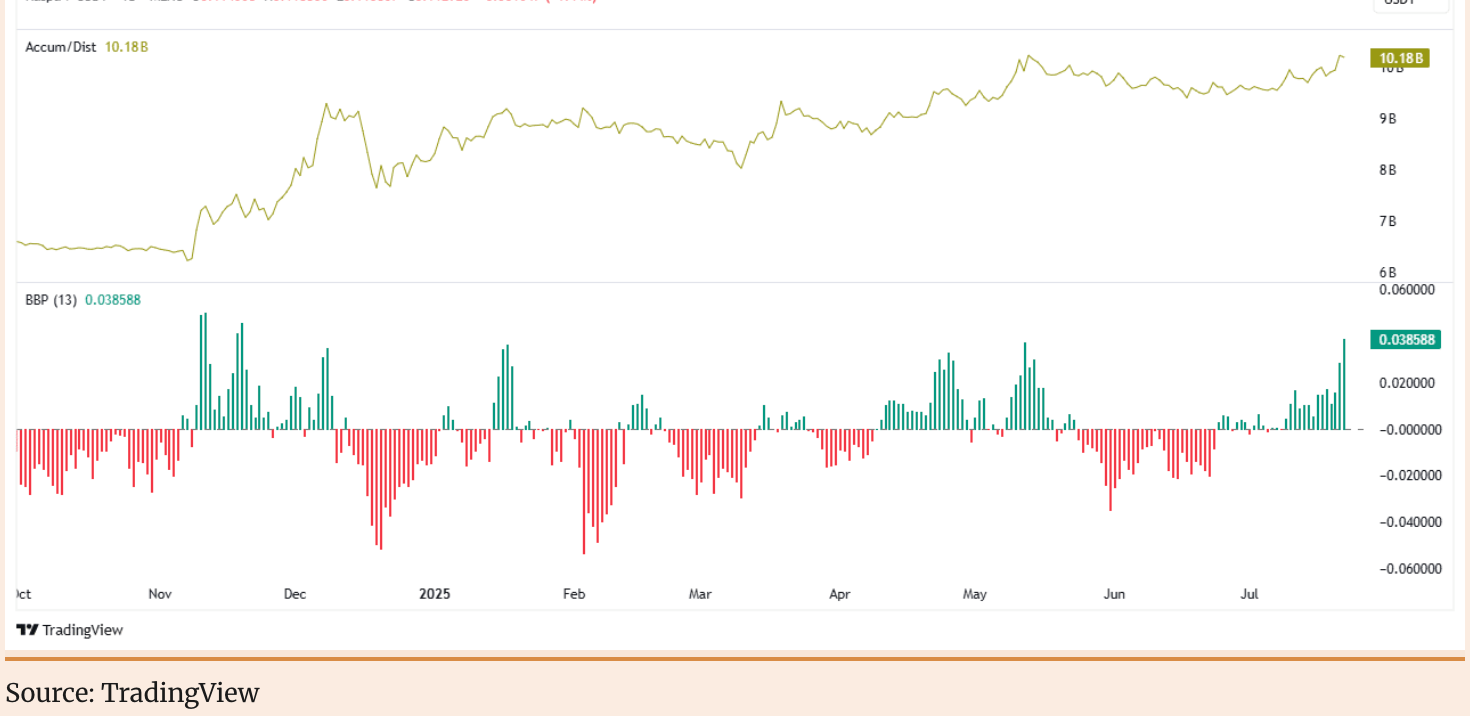Click the 6B level on Accum/Dist scale
1470x716 pixels.
1388,272
